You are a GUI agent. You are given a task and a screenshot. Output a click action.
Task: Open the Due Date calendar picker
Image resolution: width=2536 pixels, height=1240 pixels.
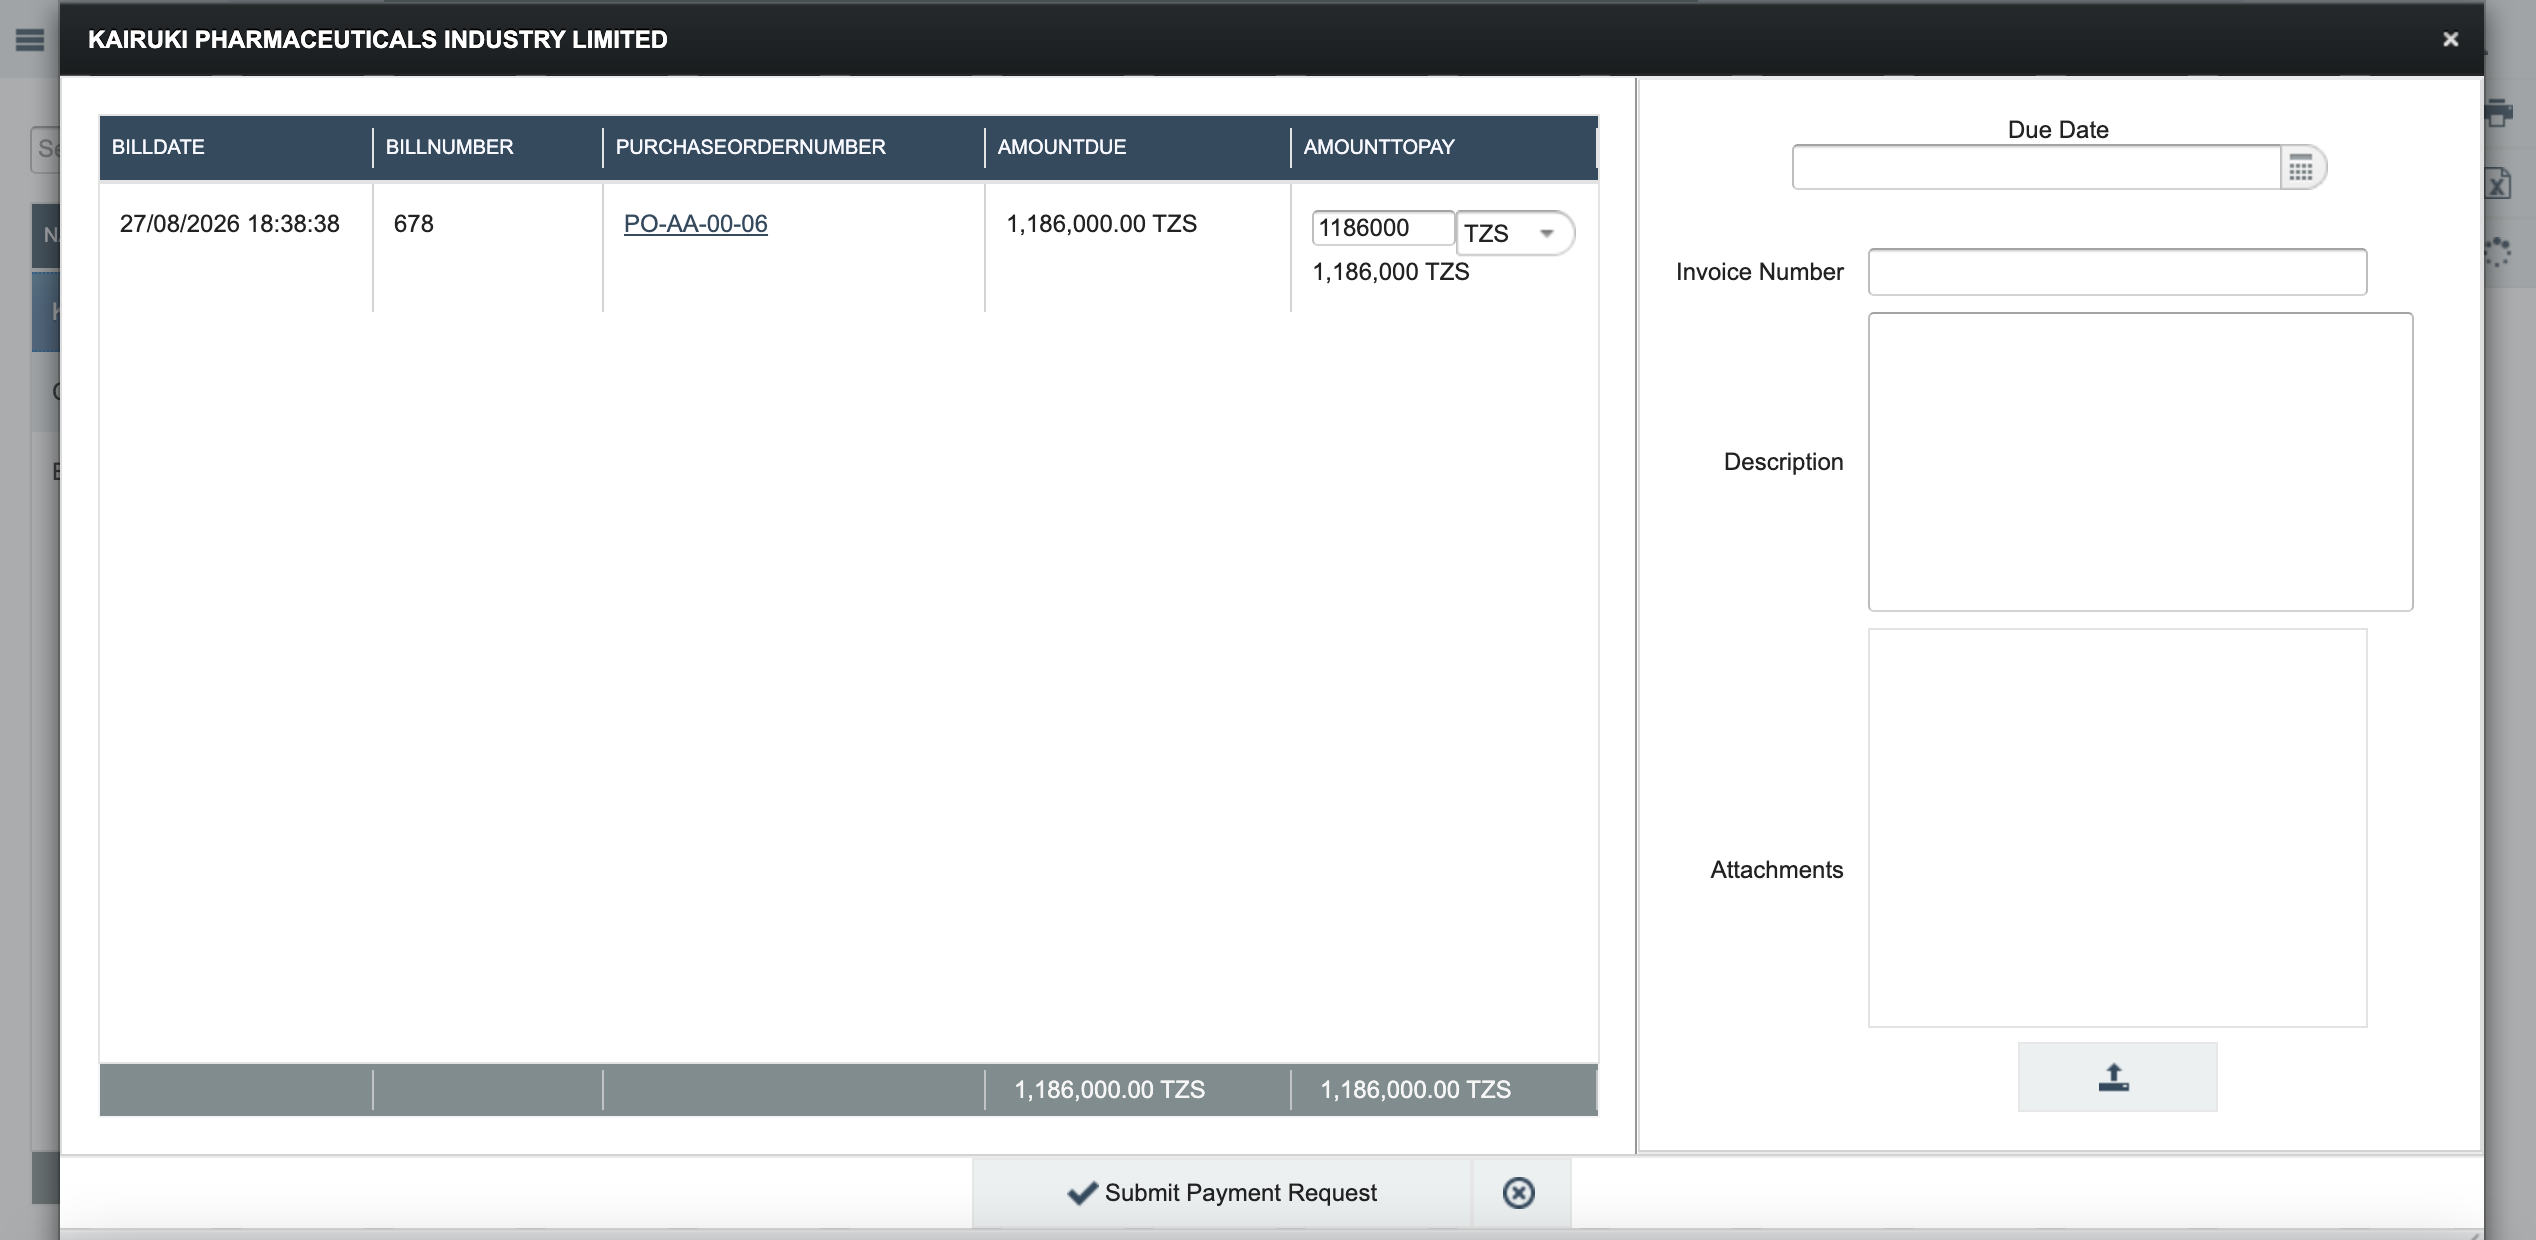pos(2301,168)
